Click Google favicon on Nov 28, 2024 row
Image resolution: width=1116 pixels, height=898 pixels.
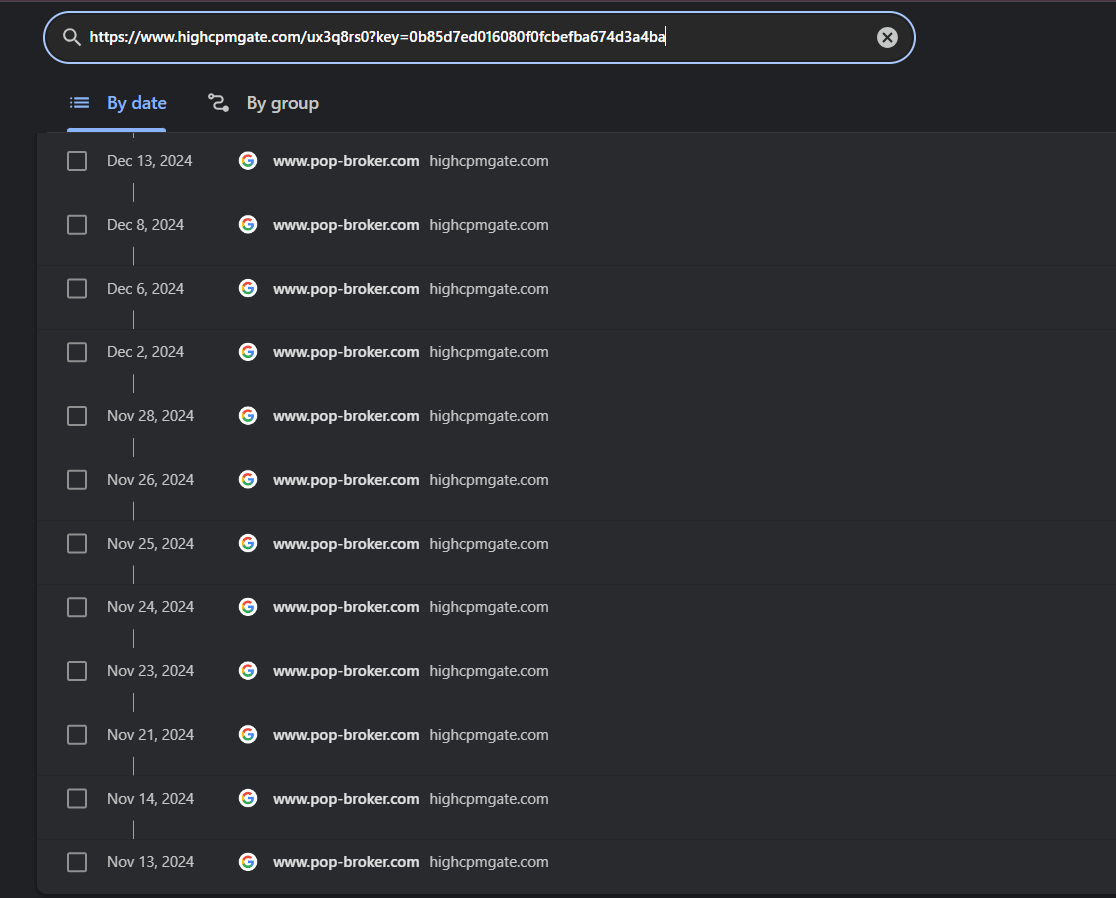(248, 416)
